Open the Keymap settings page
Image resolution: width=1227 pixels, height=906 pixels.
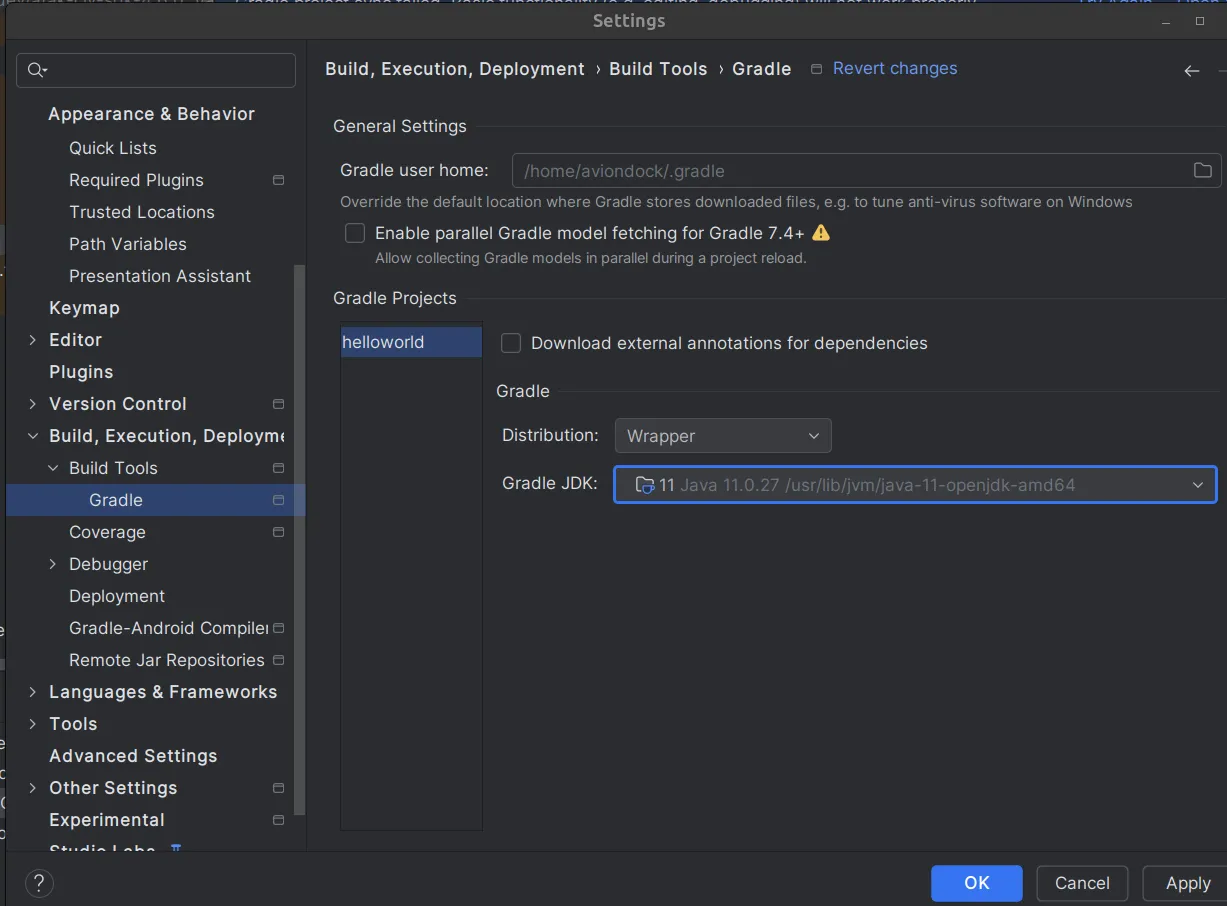pyautogui.click(x=84, y=308)
